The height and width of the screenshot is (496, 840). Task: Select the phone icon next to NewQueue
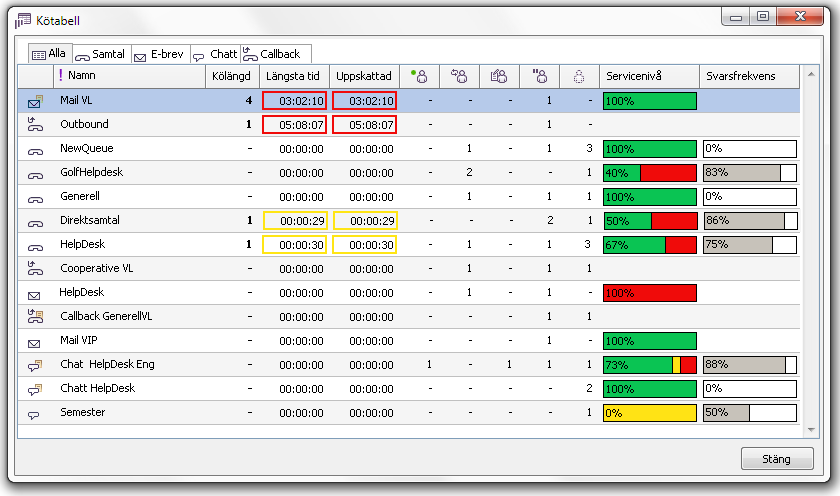[34, 149]
